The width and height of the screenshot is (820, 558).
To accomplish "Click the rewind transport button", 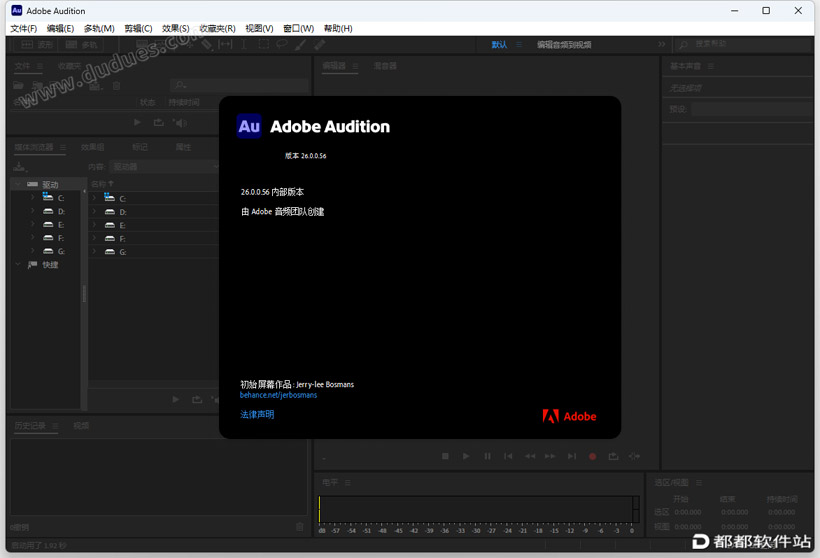I will (x=530, y=456).
